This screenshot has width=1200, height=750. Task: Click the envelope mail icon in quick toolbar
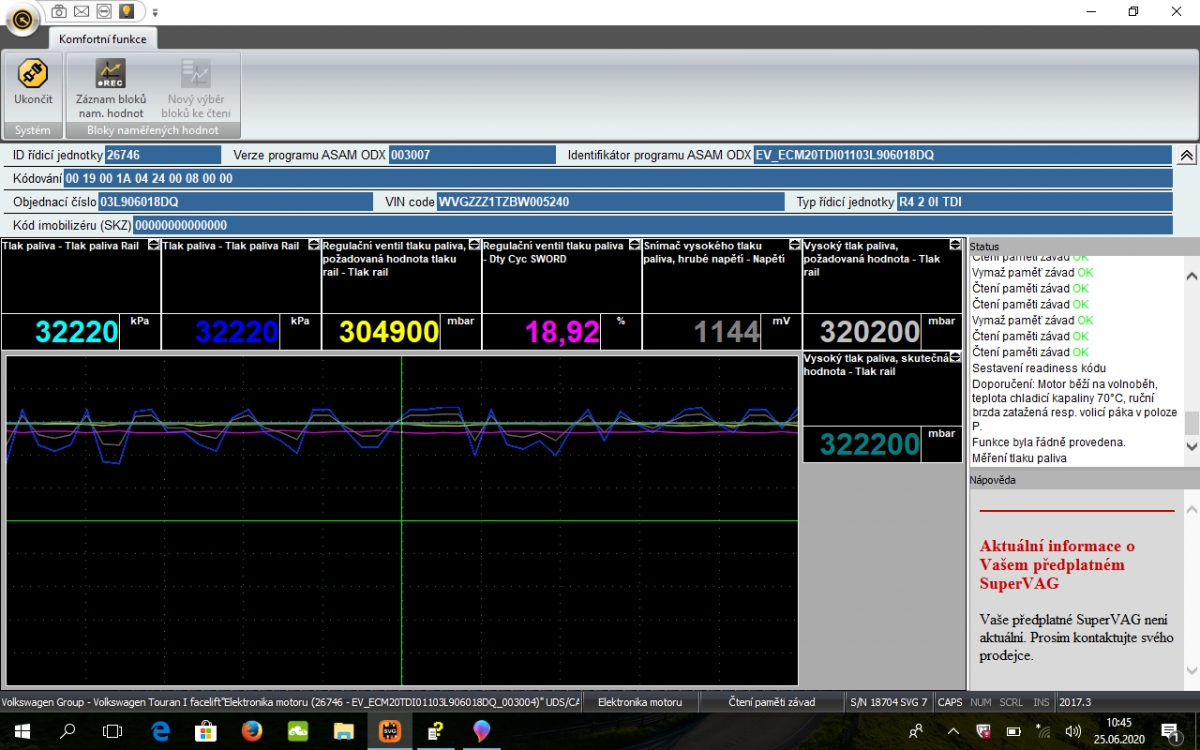pos(82,11)
